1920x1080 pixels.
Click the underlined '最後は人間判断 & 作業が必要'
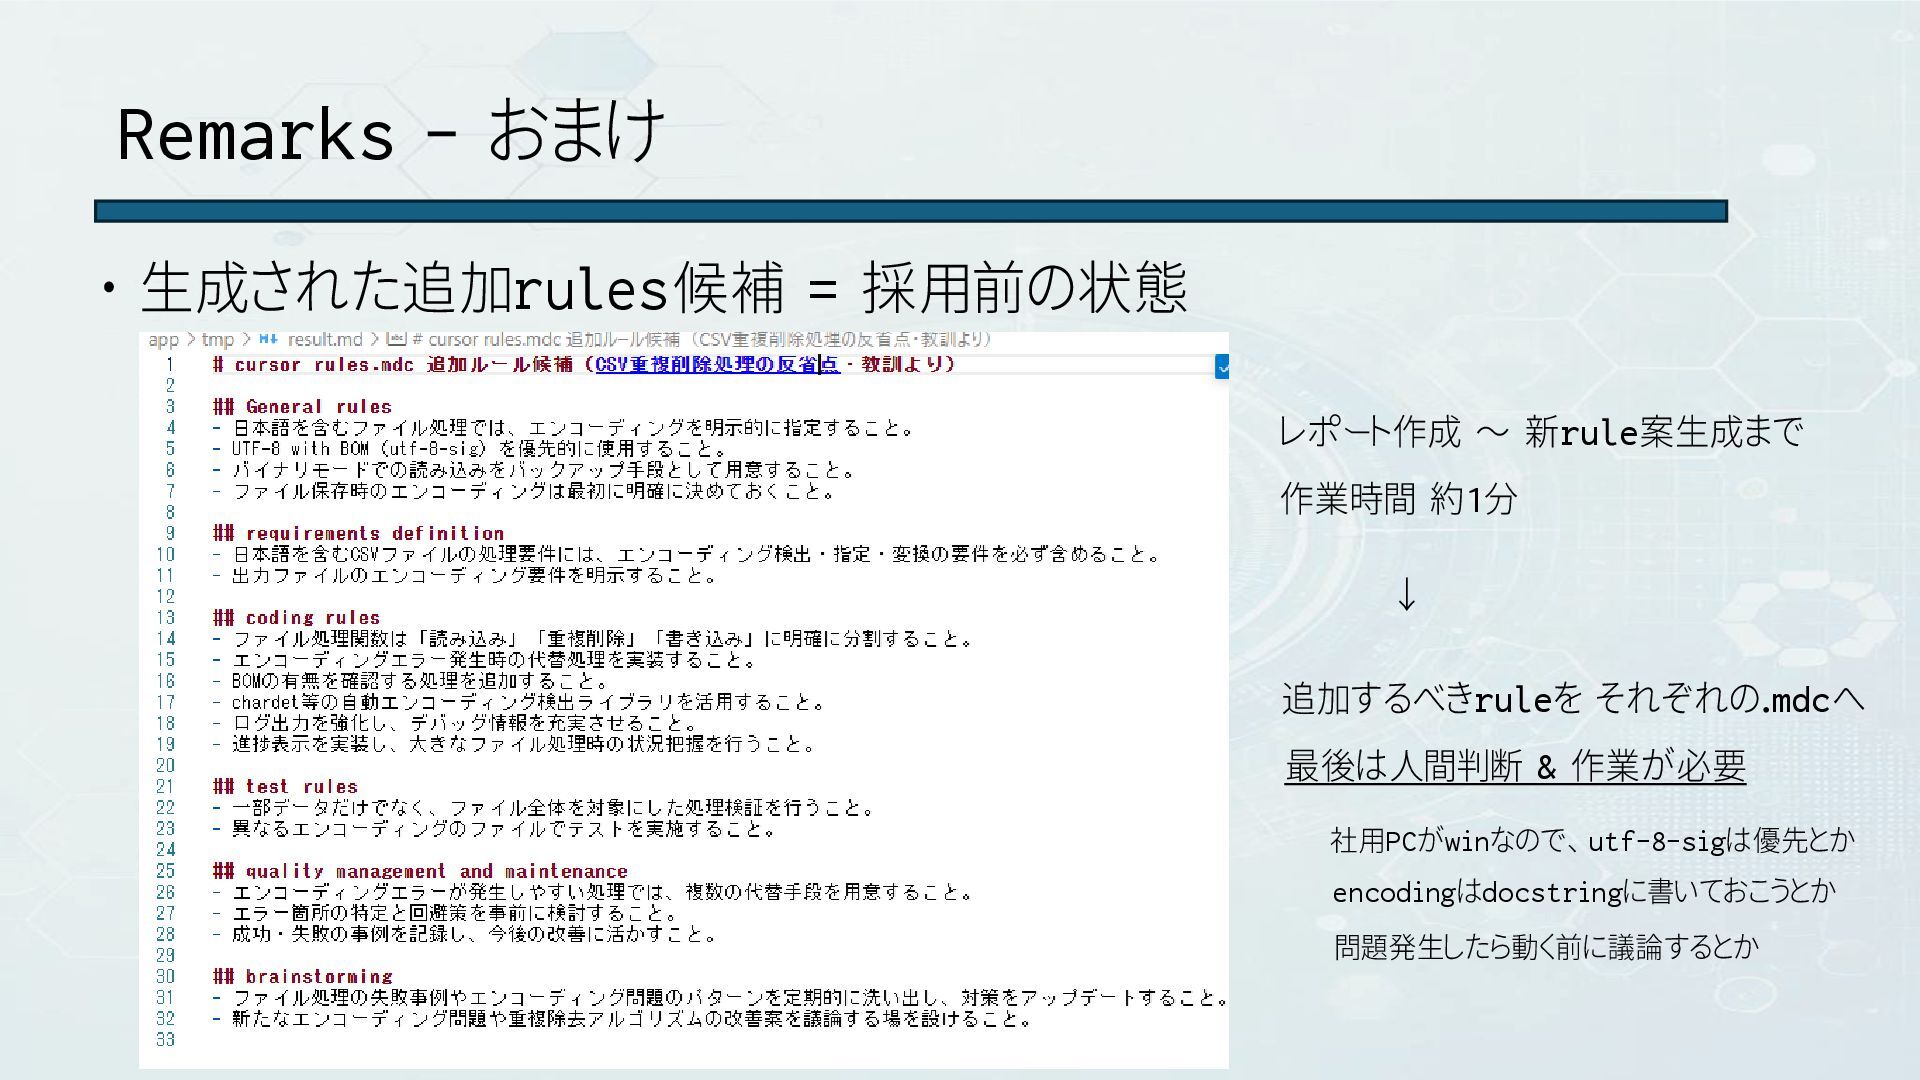click(1515, 767)
